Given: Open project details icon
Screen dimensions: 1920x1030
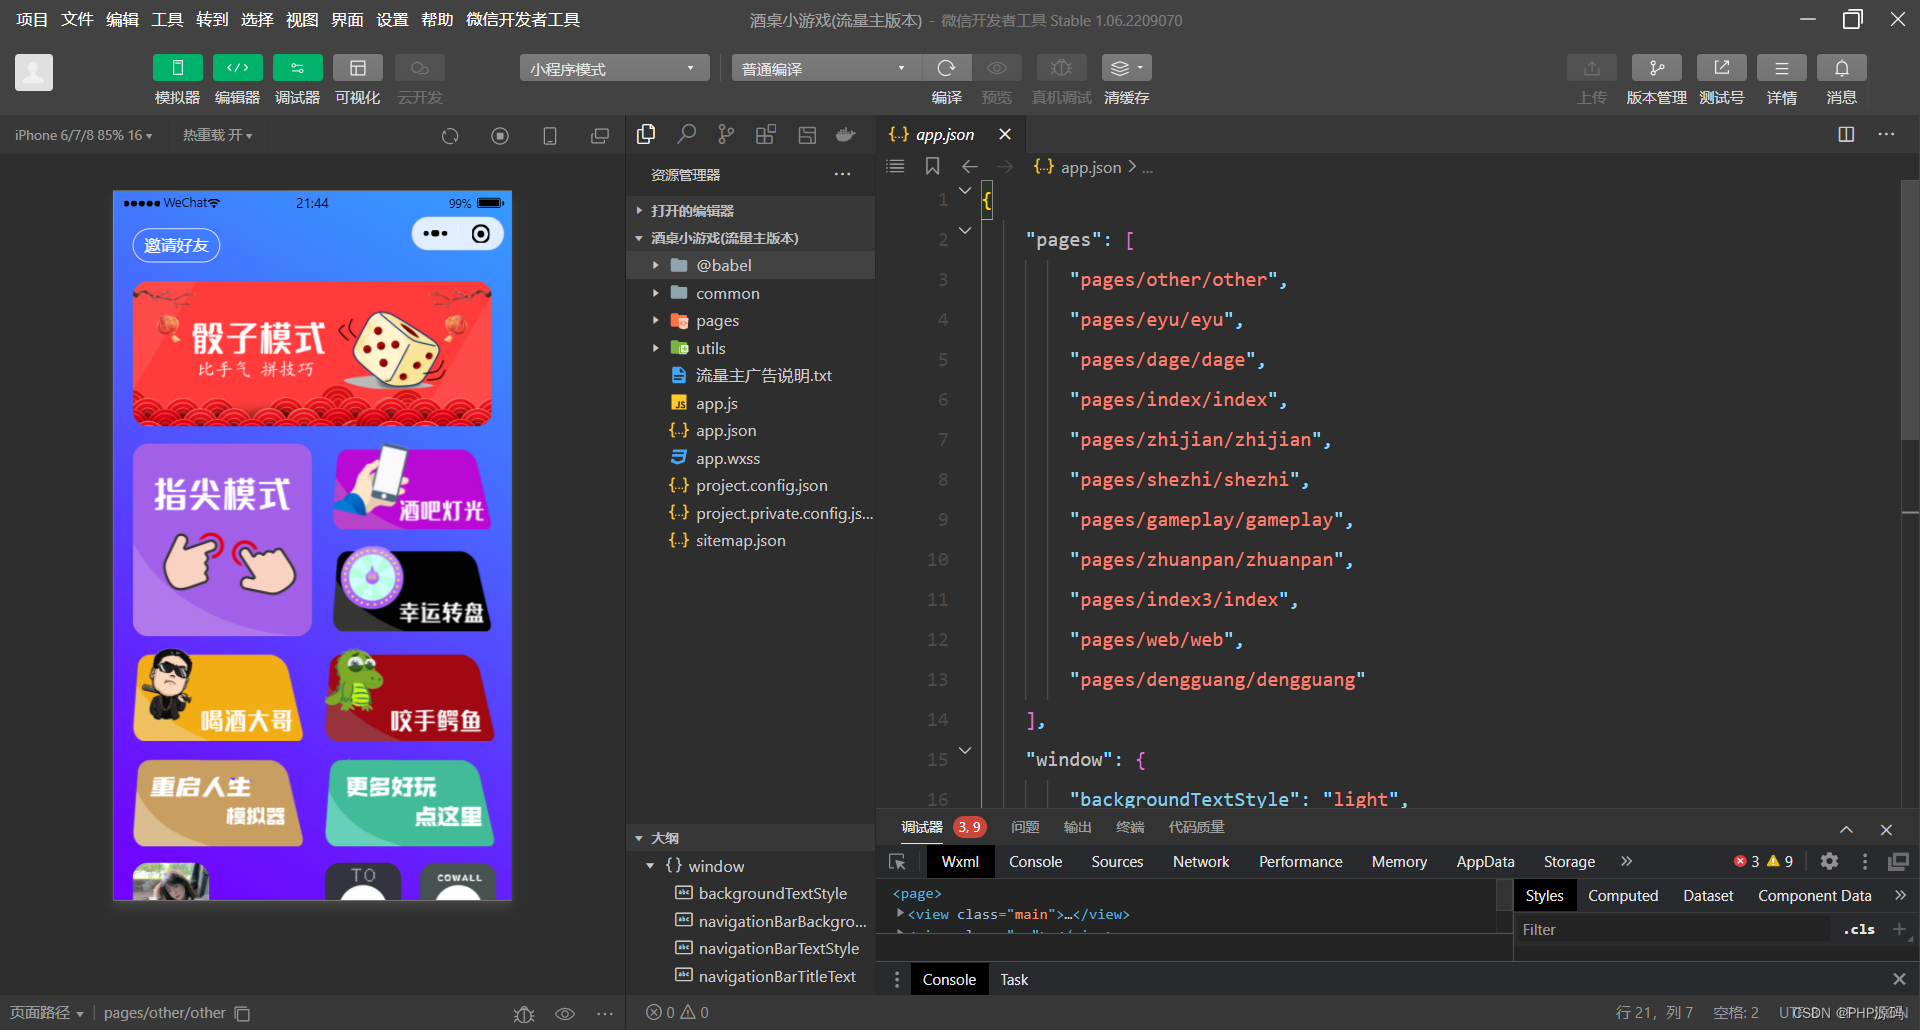Looking at the screenshot, I should tap(1782, 68).
